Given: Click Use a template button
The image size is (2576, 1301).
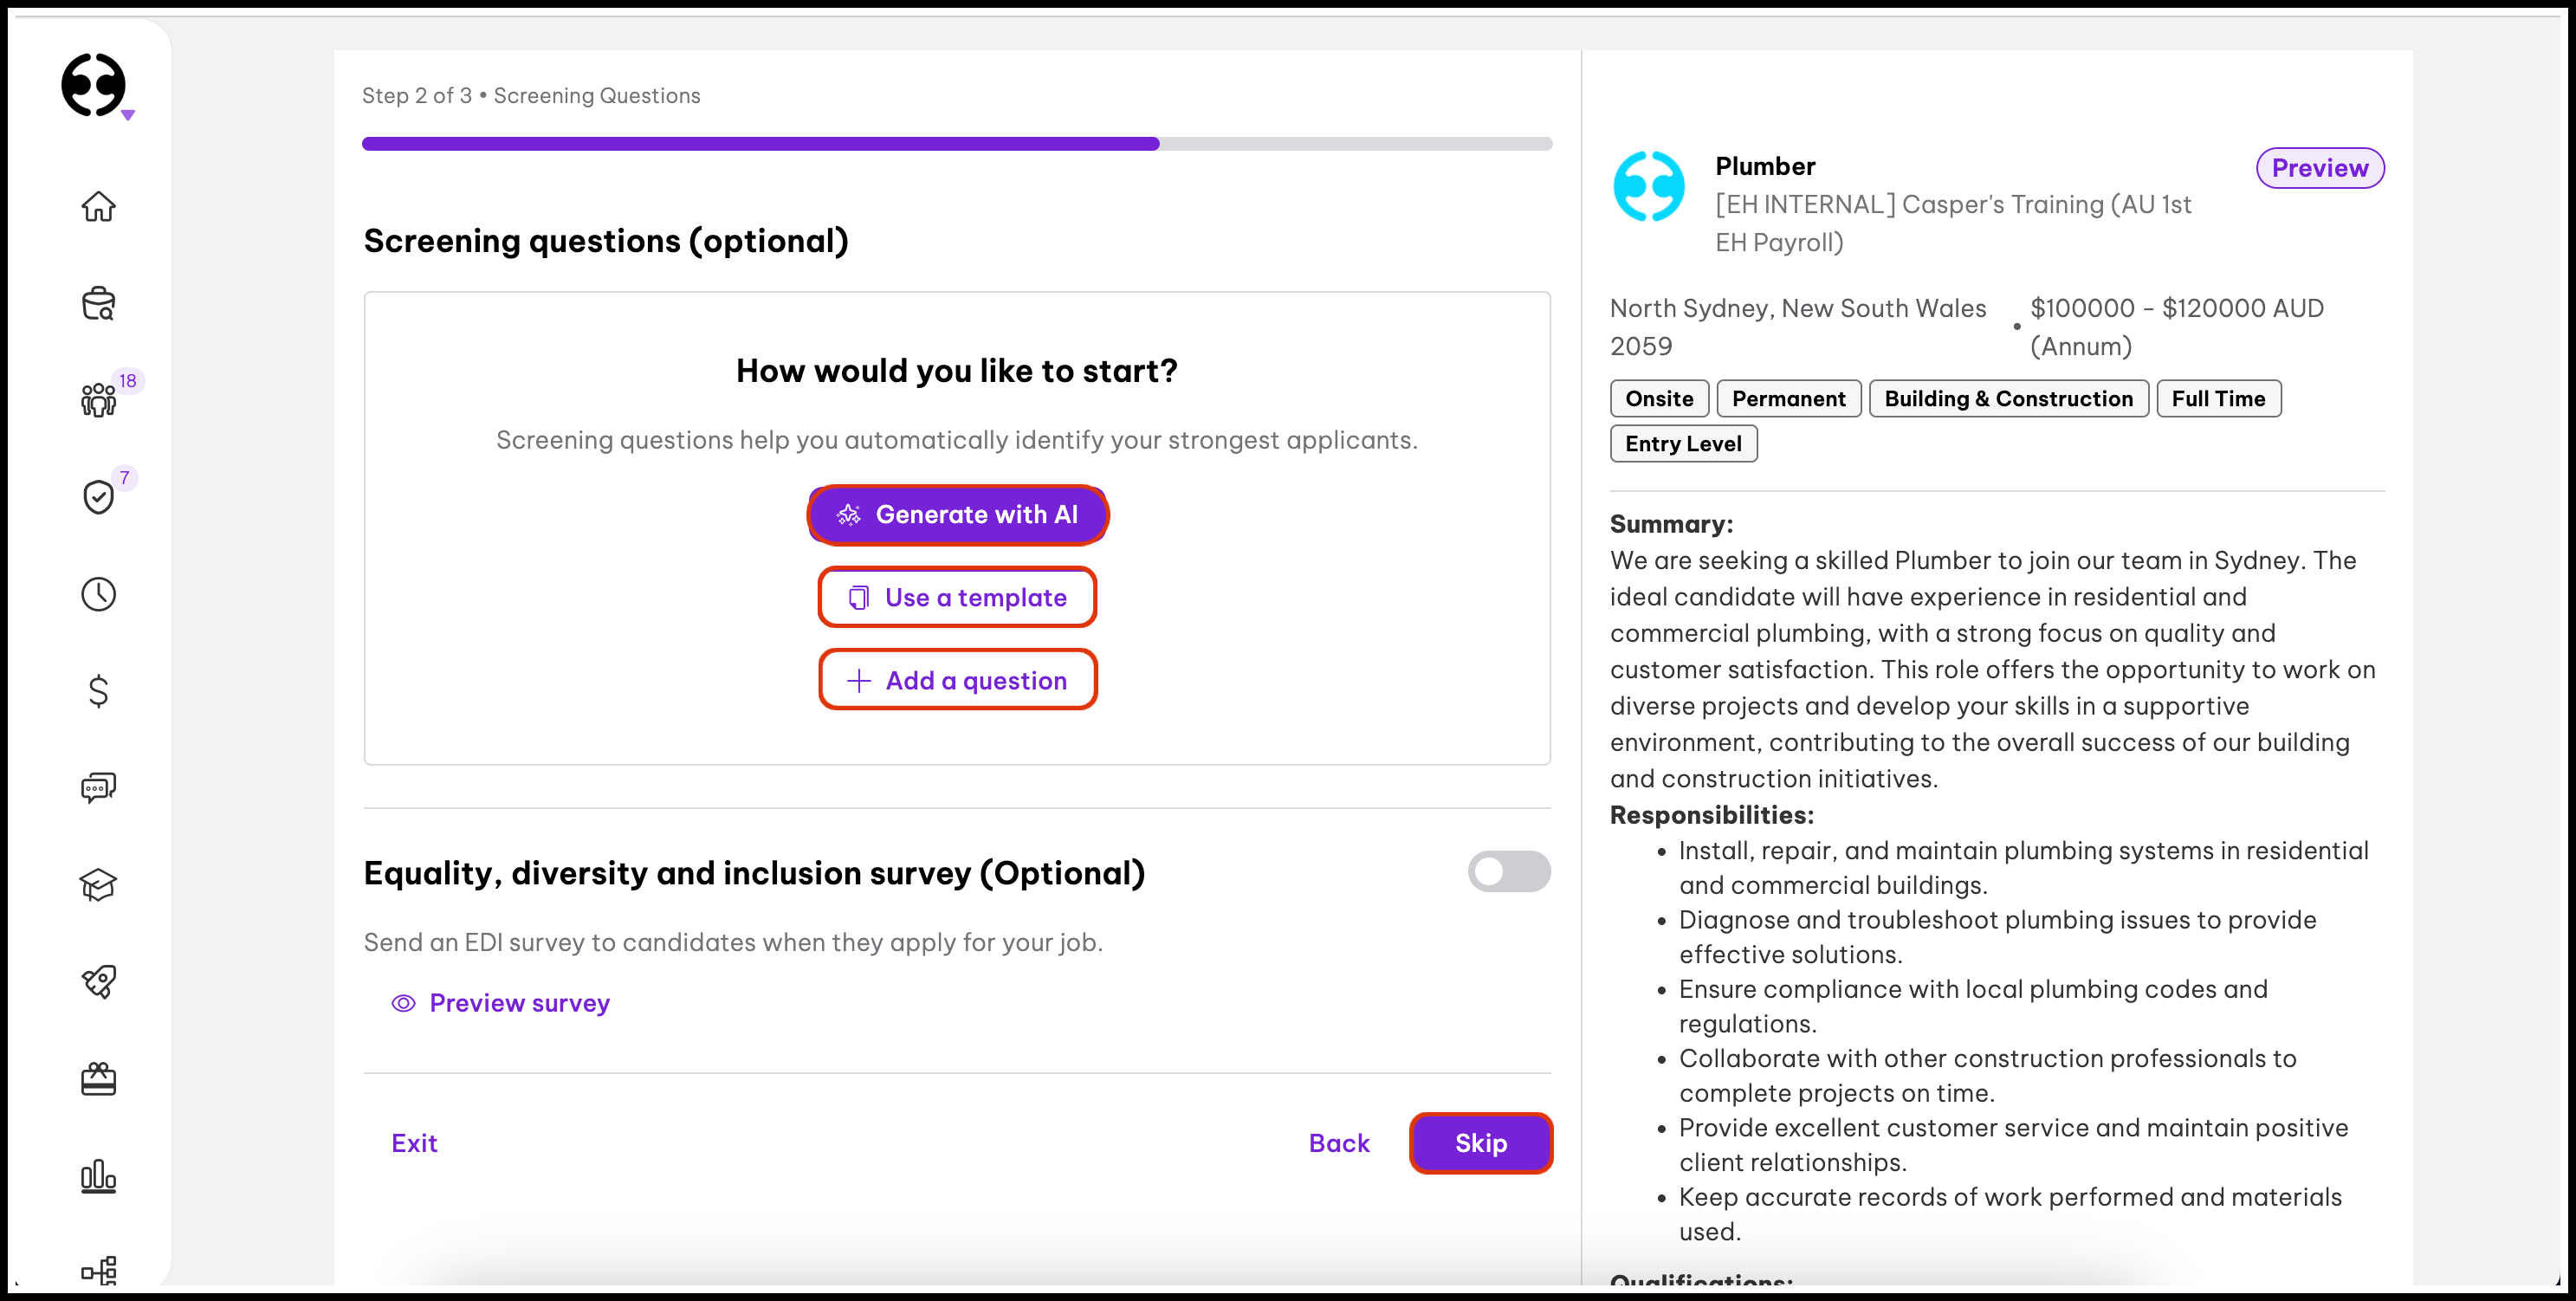Looking at the screenshot, I should pyautogui.click(x=957, y=598).
